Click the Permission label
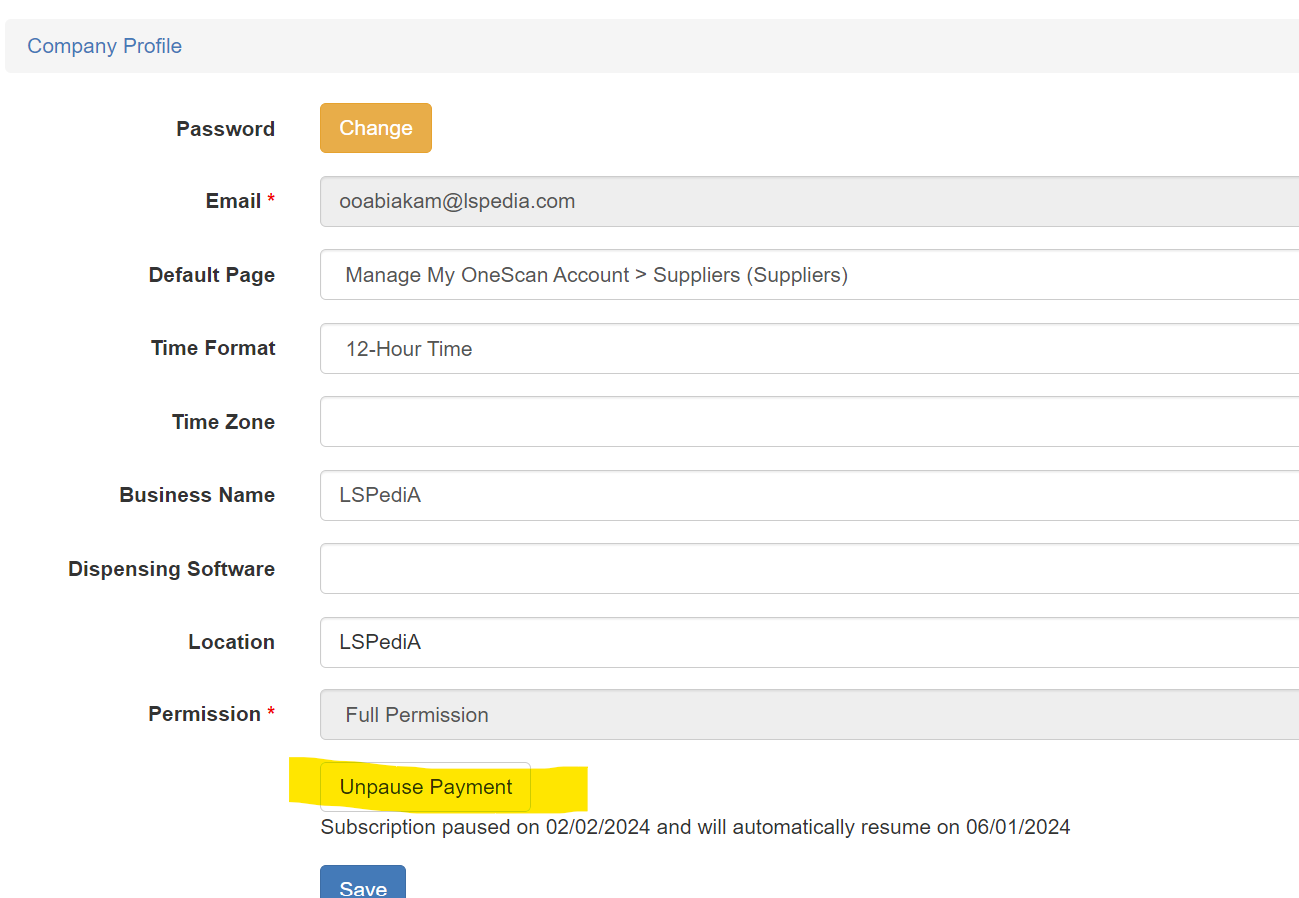The image size is (1299, 898). click(211, 714)
